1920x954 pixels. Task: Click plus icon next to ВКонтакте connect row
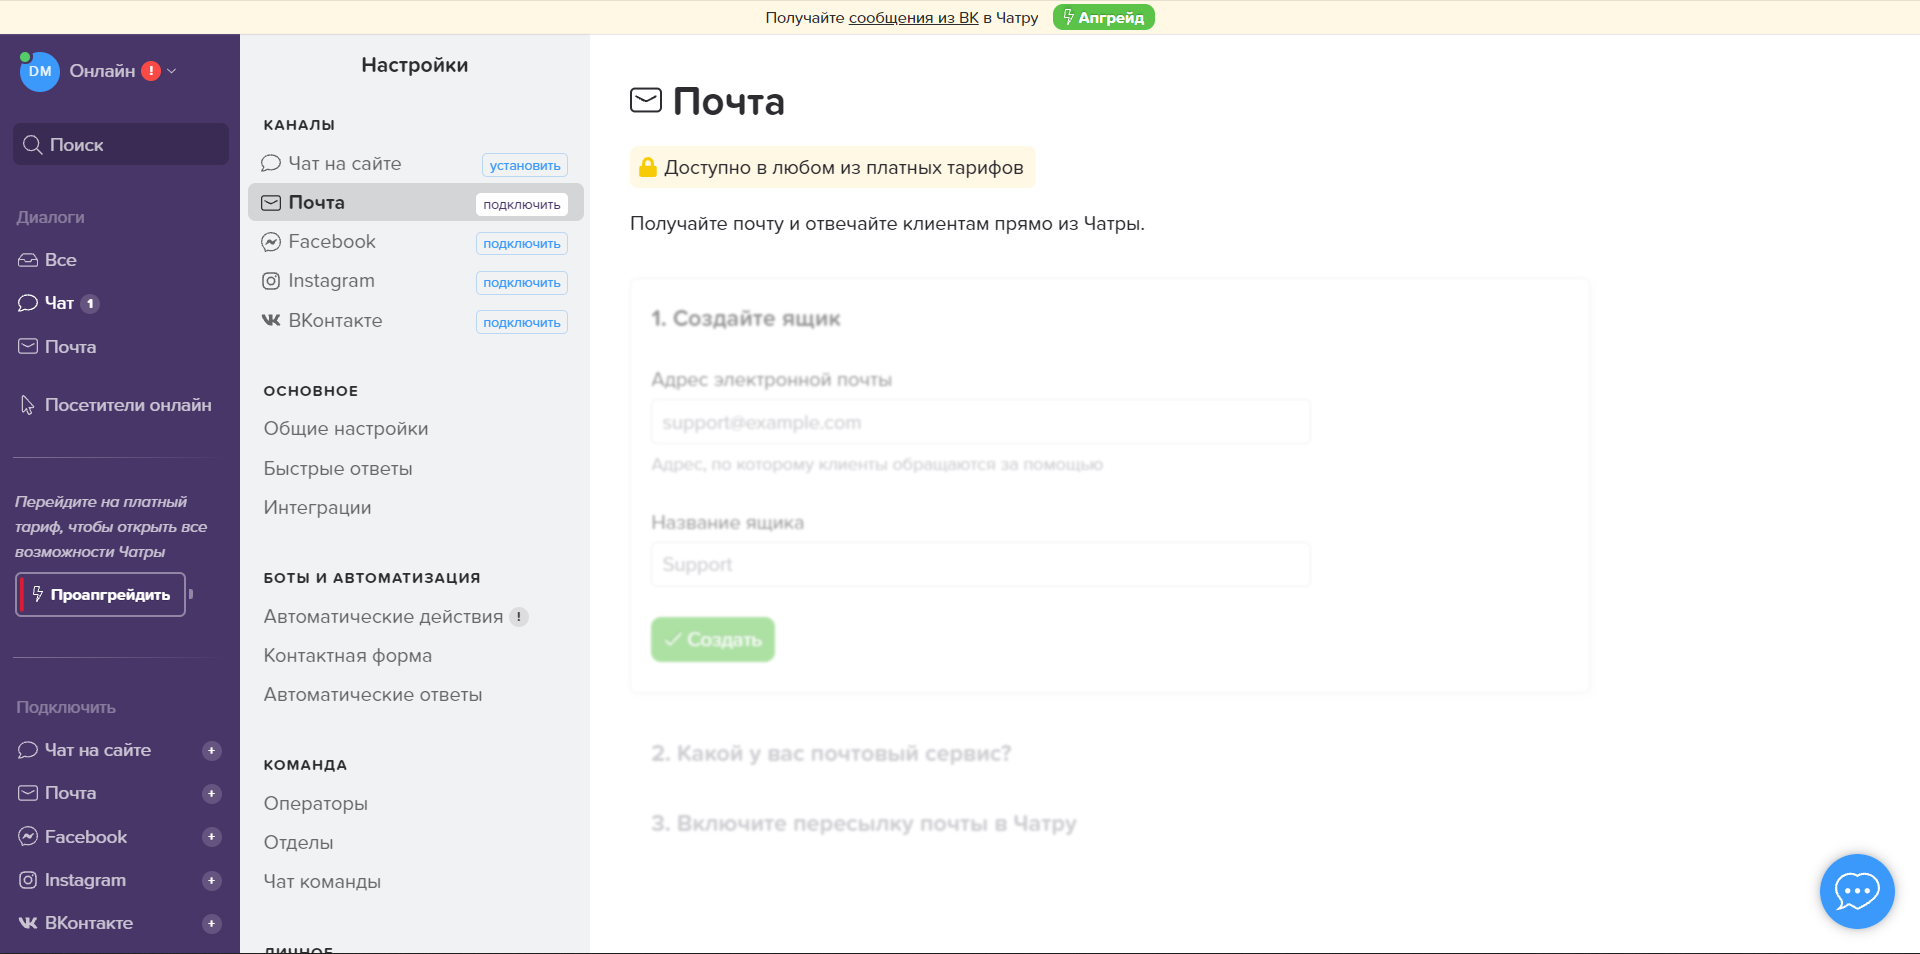pos(211,923)
